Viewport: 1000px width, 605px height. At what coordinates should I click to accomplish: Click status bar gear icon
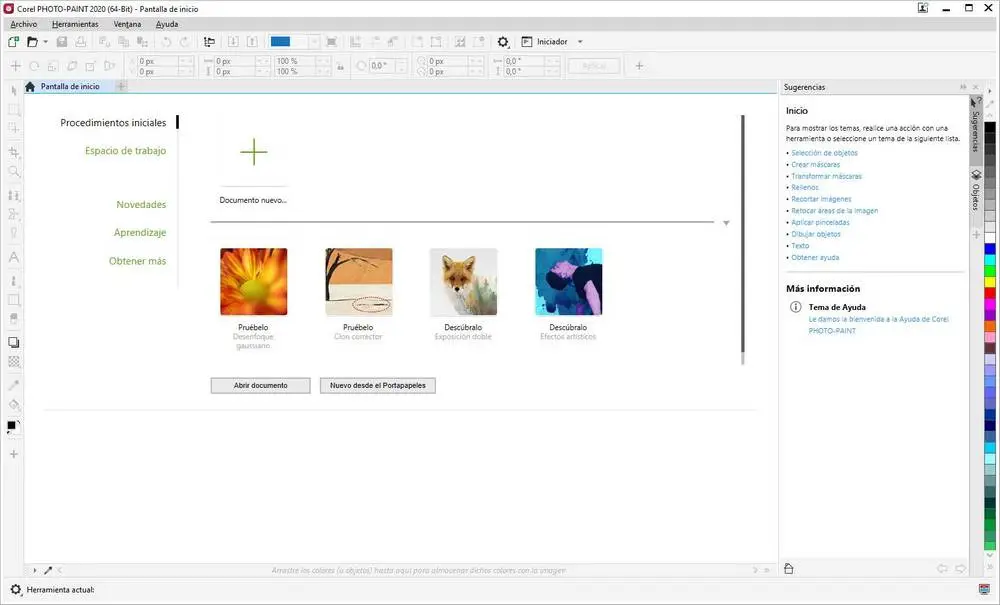tap(15, 590)
